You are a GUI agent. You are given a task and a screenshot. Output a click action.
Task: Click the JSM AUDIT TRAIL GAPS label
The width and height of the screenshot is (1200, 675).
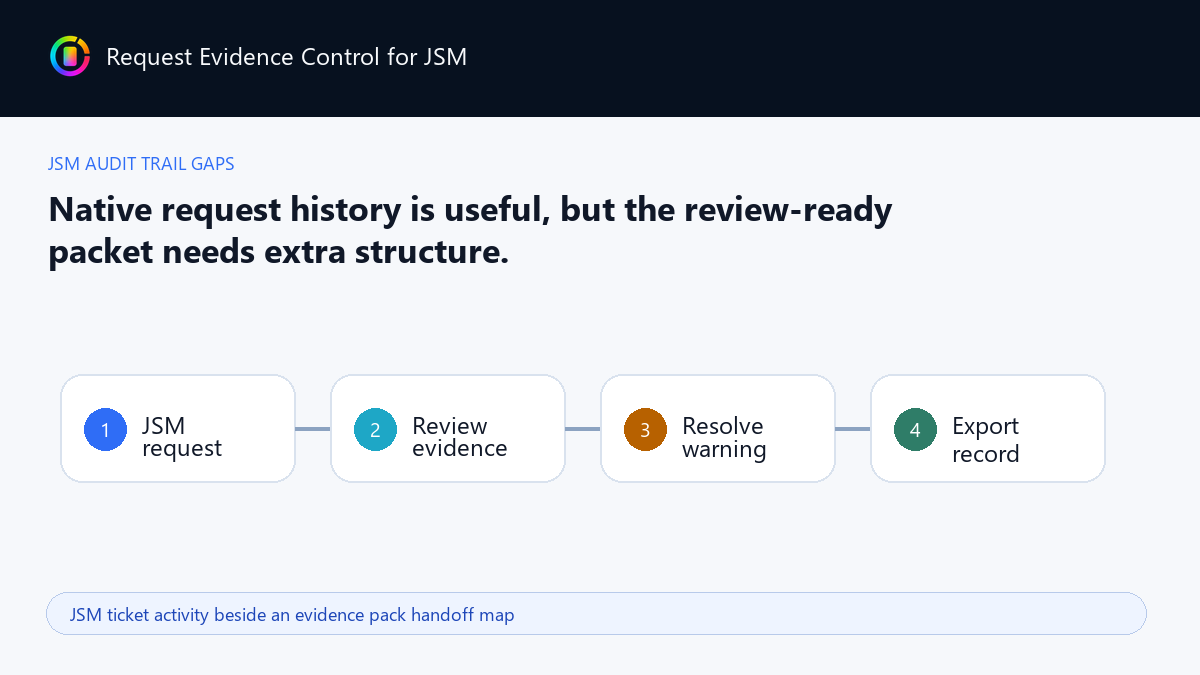141,164
